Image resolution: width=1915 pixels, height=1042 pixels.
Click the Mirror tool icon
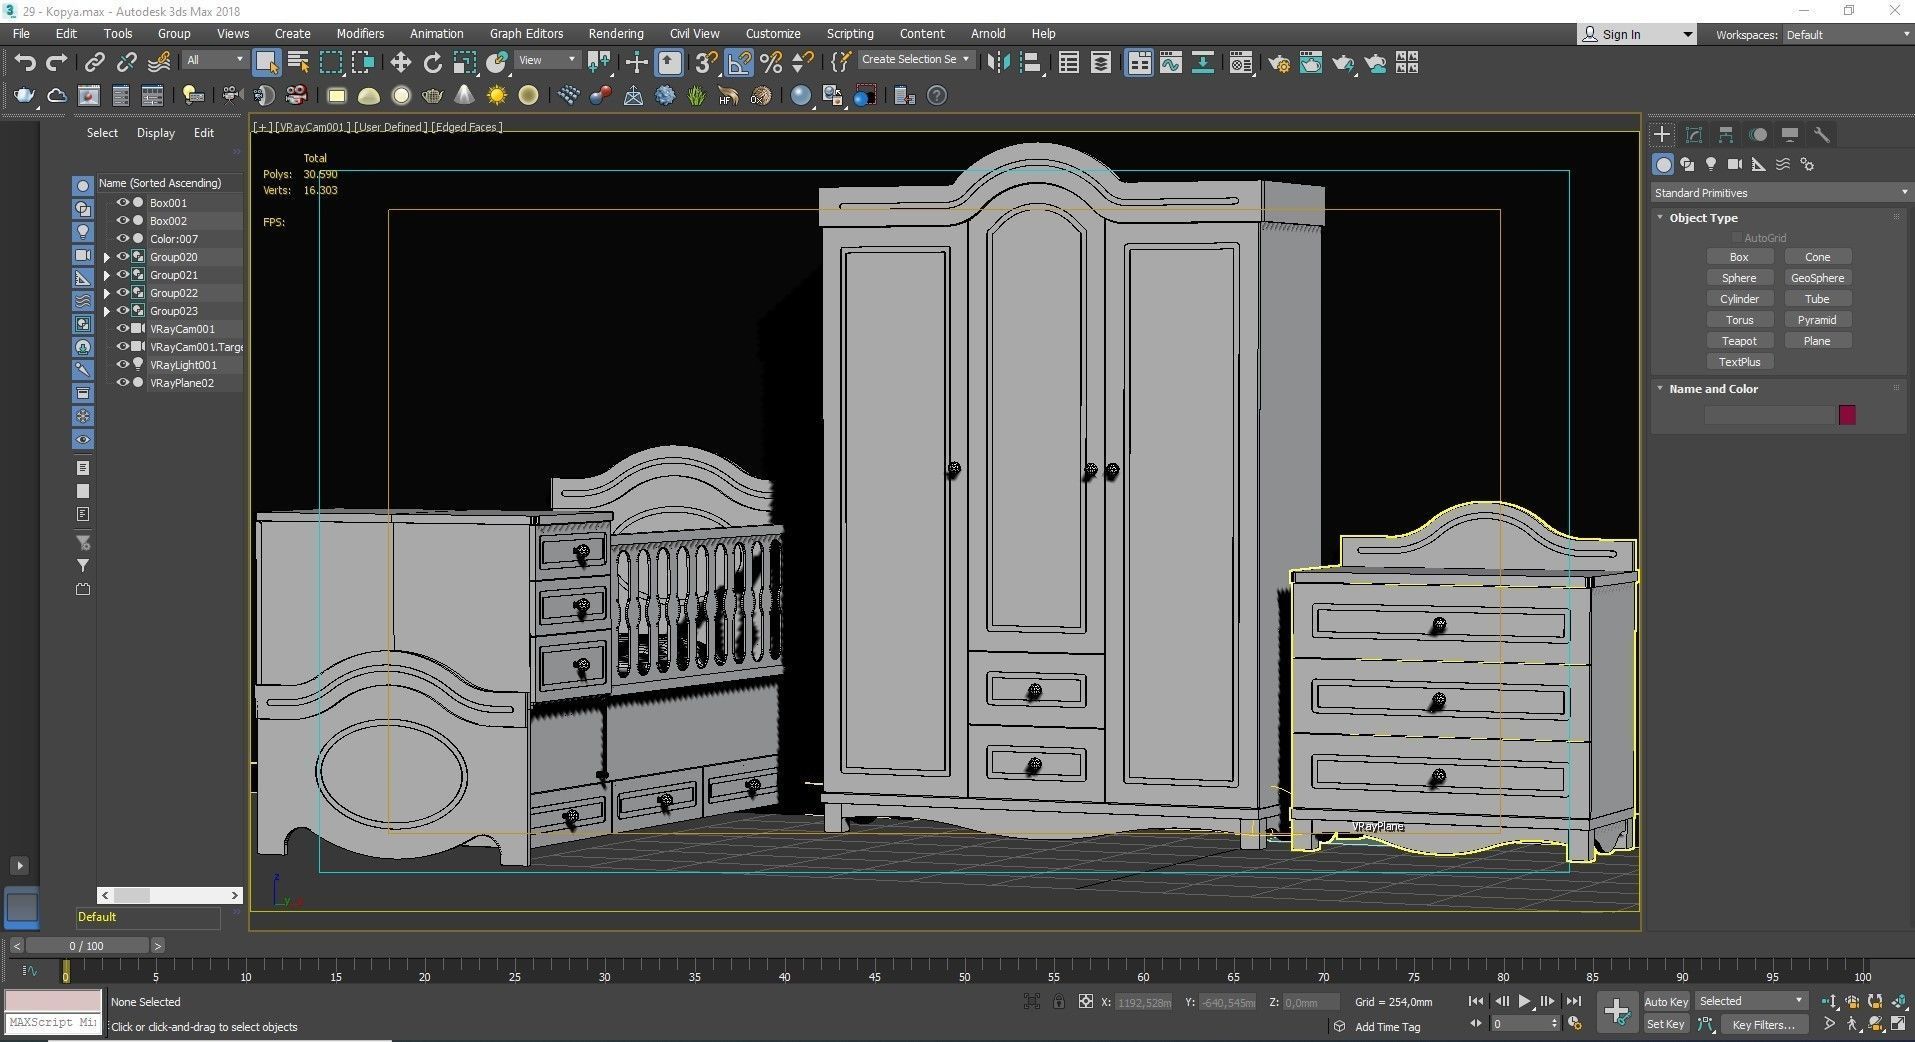998,63
